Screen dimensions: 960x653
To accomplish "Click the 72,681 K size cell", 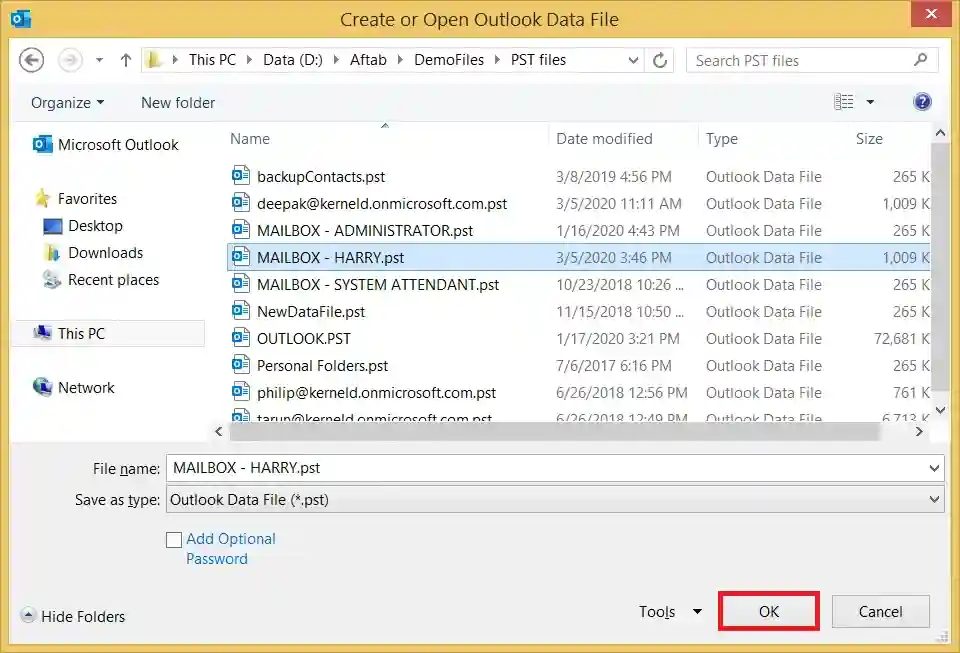I will coord(901,338).
